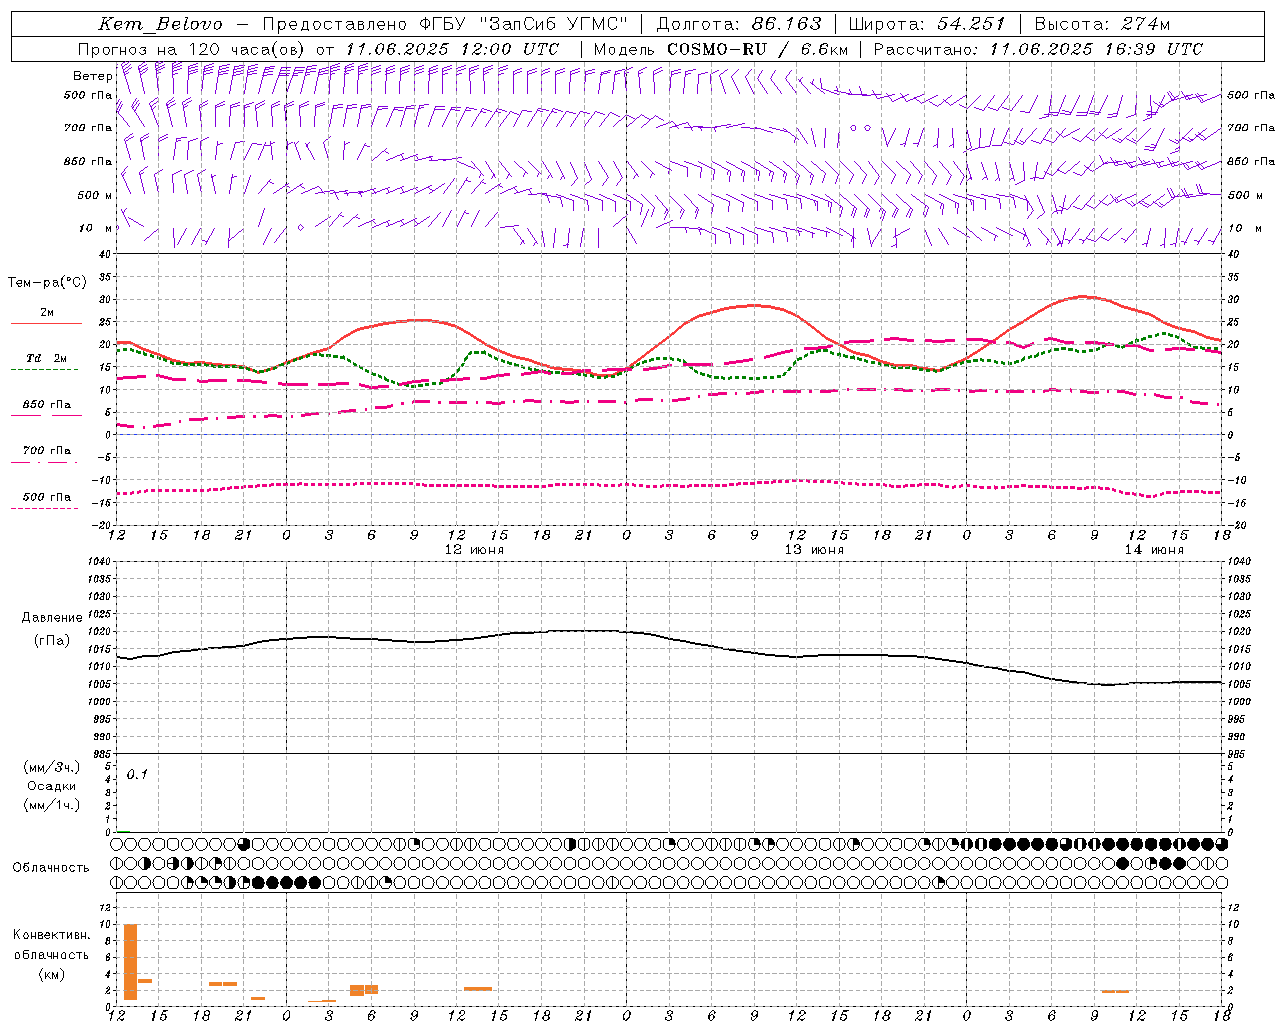Click the '0.1' precipitation value

point(137,774)
